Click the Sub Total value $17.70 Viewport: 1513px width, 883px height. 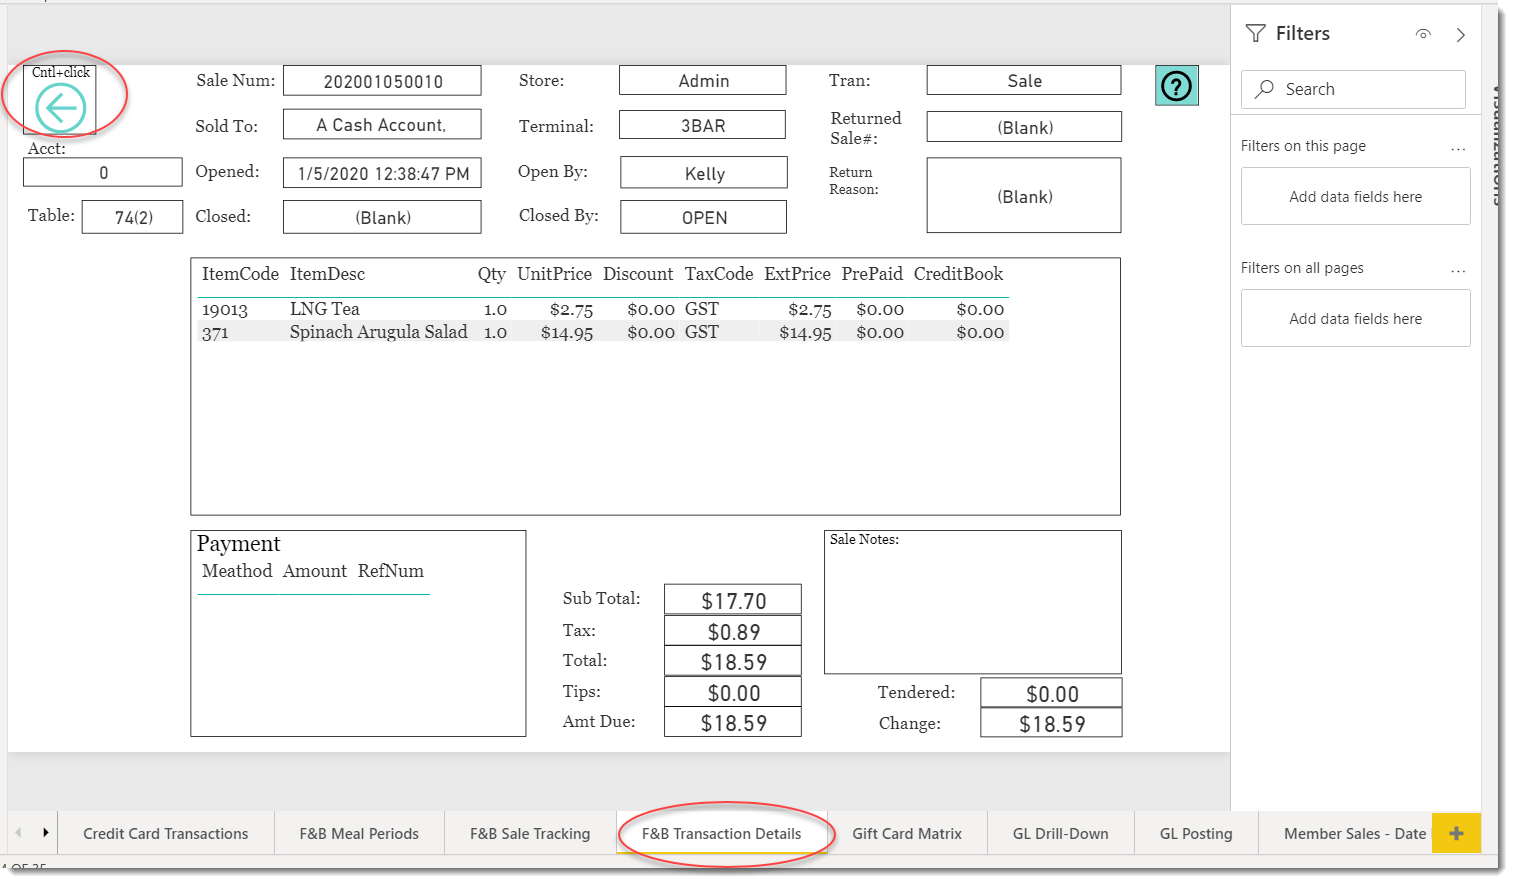[x=733, y=600]
